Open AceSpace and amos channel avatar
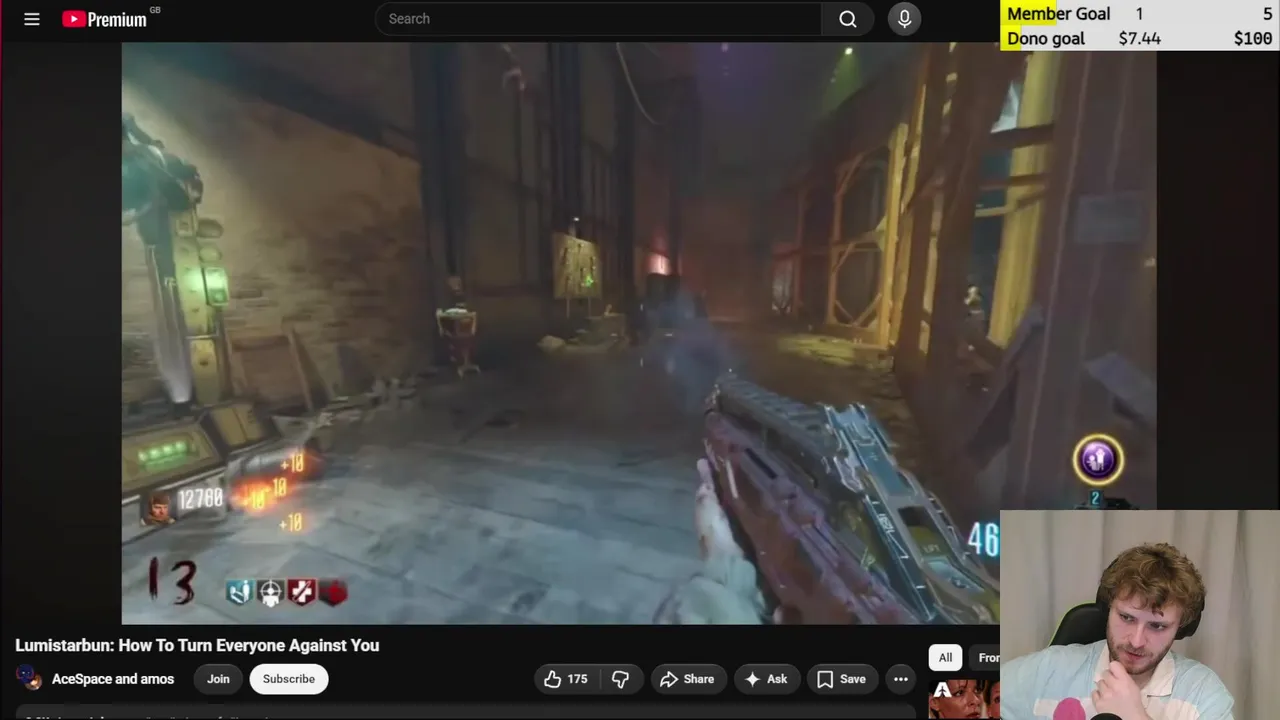The image size is (1280, 720). coord(29,679)
